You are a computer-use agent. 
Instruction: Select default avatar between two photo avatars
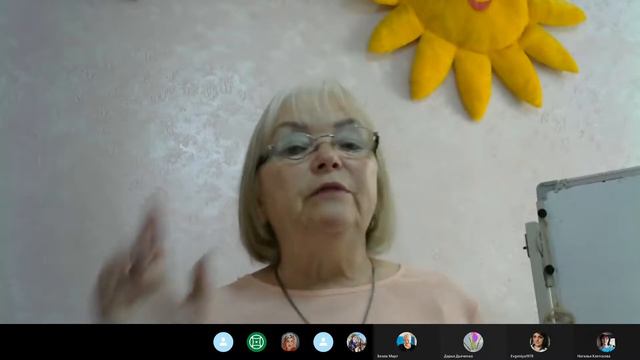[x=323, y=342]
